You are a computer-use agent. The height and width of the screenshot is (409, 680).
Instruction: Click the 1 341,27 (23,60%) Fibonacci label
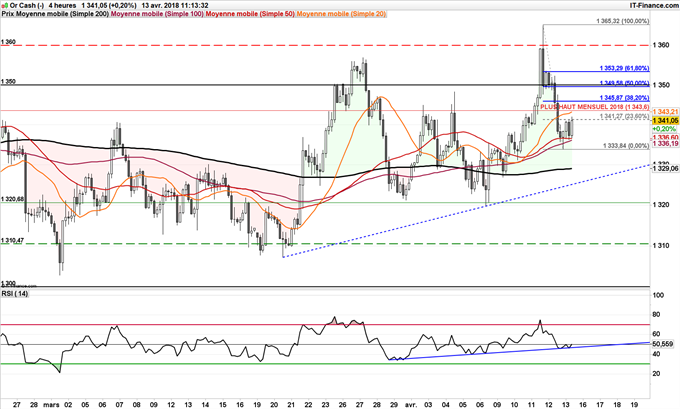[624, 116]
